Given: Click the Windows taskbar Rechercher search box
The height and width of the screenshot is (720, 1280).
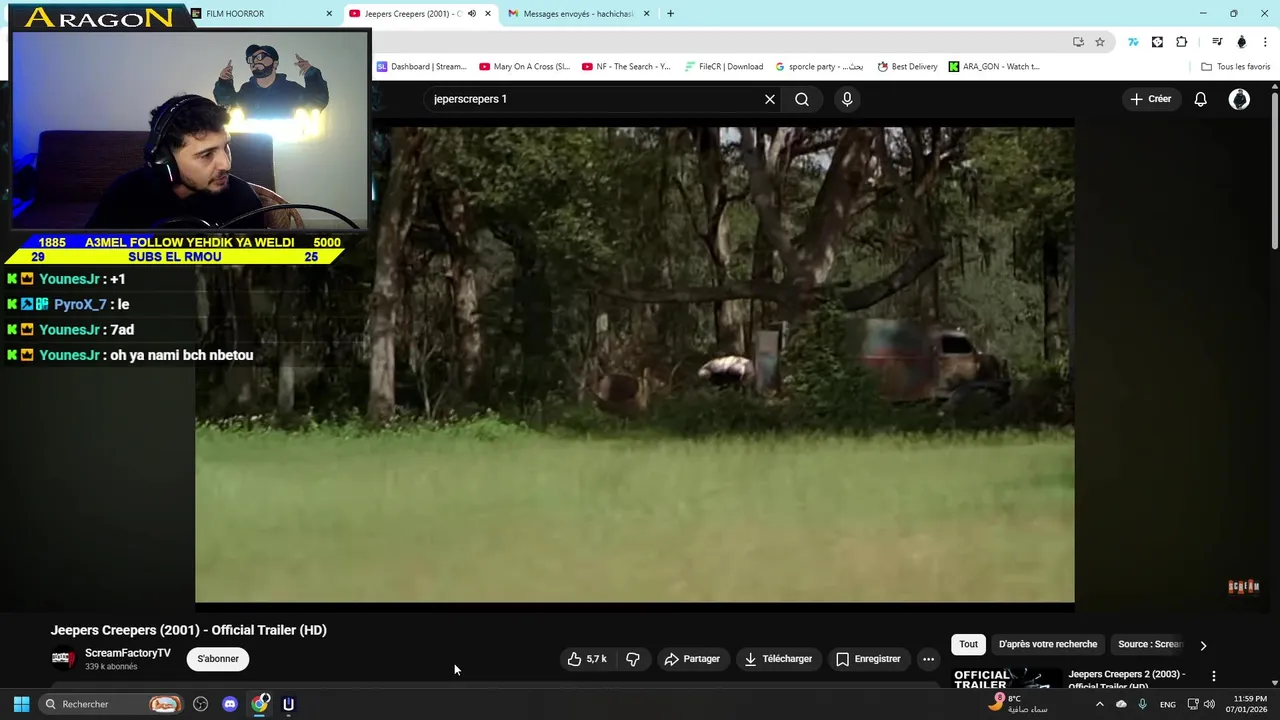Looking at the screenshot, I should point(112,704).
